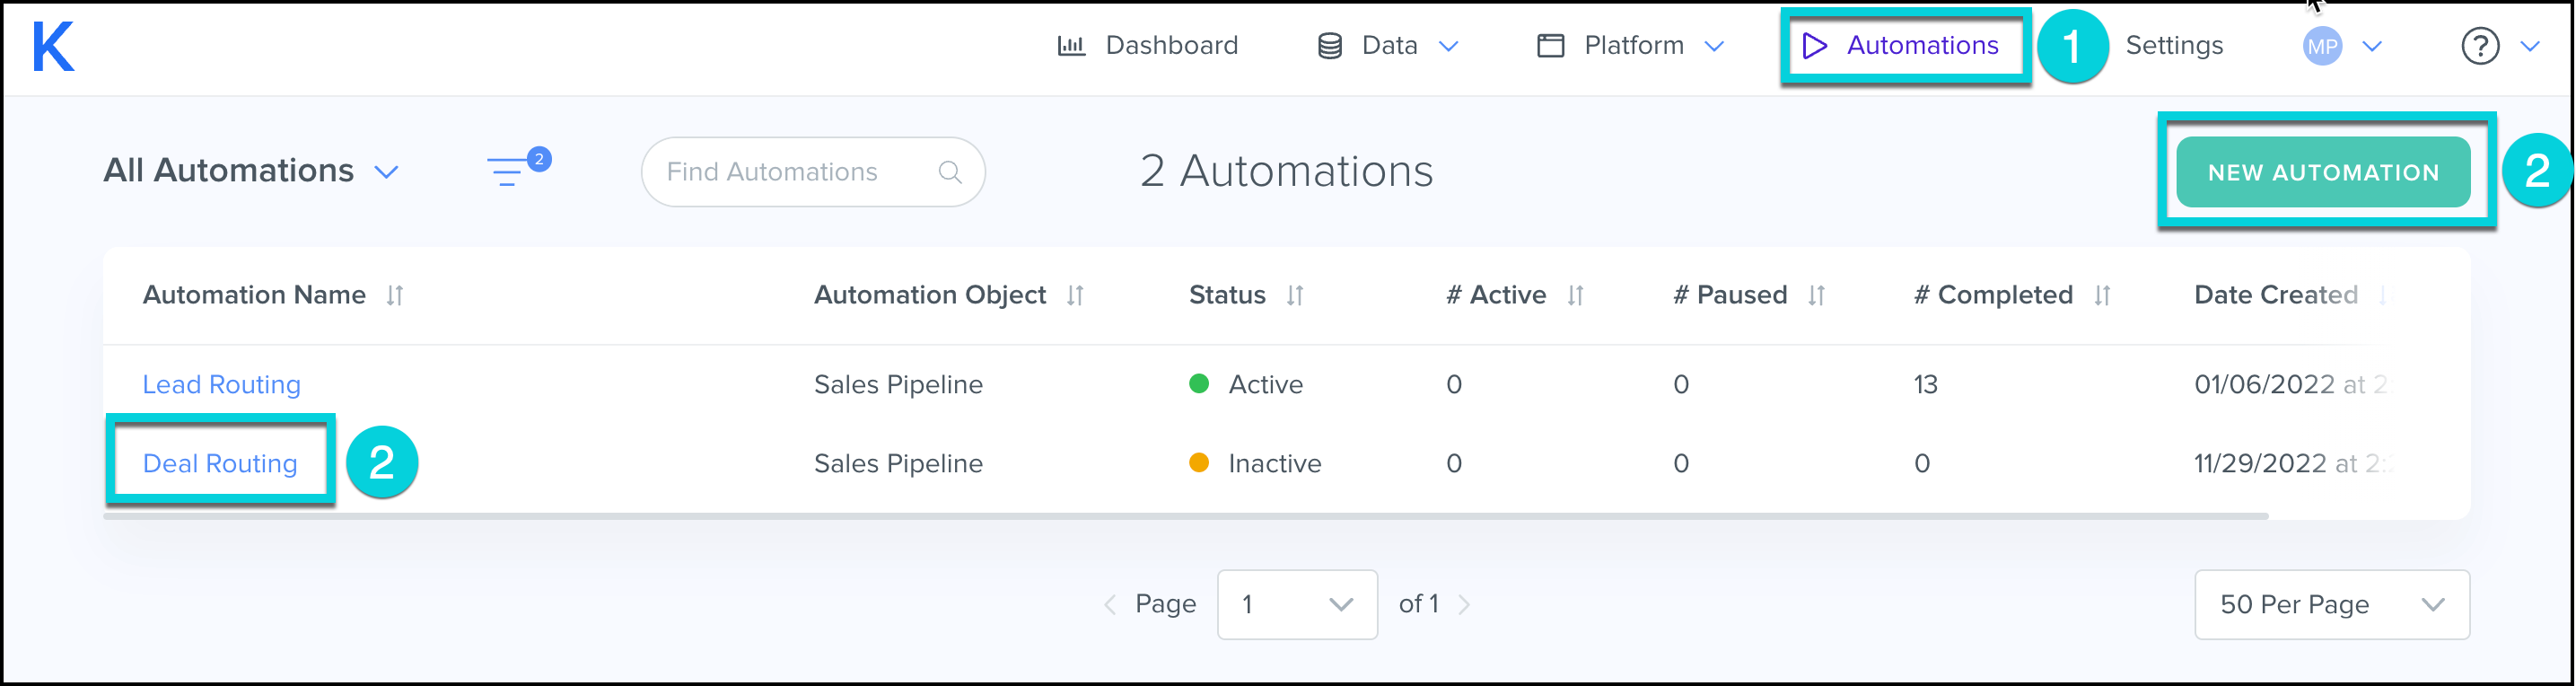Open the Deal Routing automation link
Viewport: 2576px width, 686px height.
tap(220, 463)
